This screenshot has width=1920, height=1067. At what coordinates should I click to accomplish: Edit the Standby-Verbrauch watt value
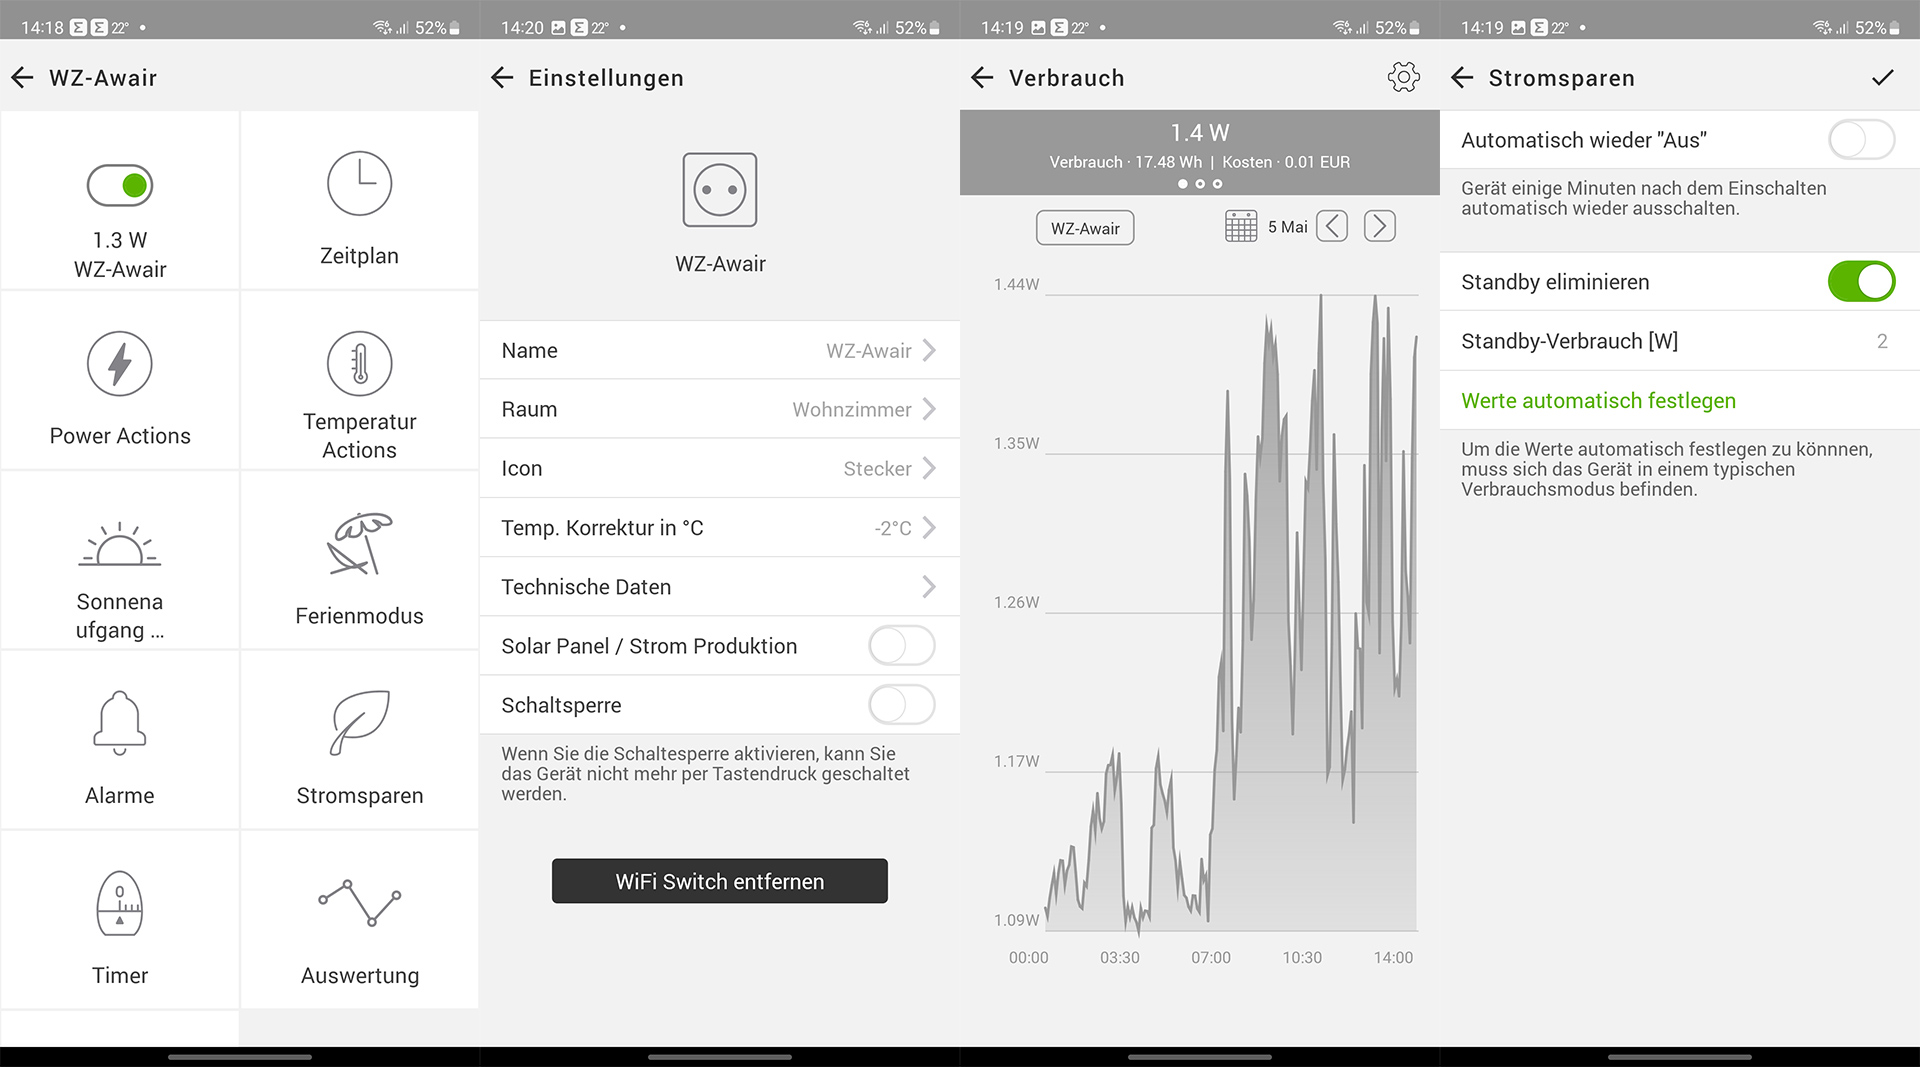pos(1881,342)
